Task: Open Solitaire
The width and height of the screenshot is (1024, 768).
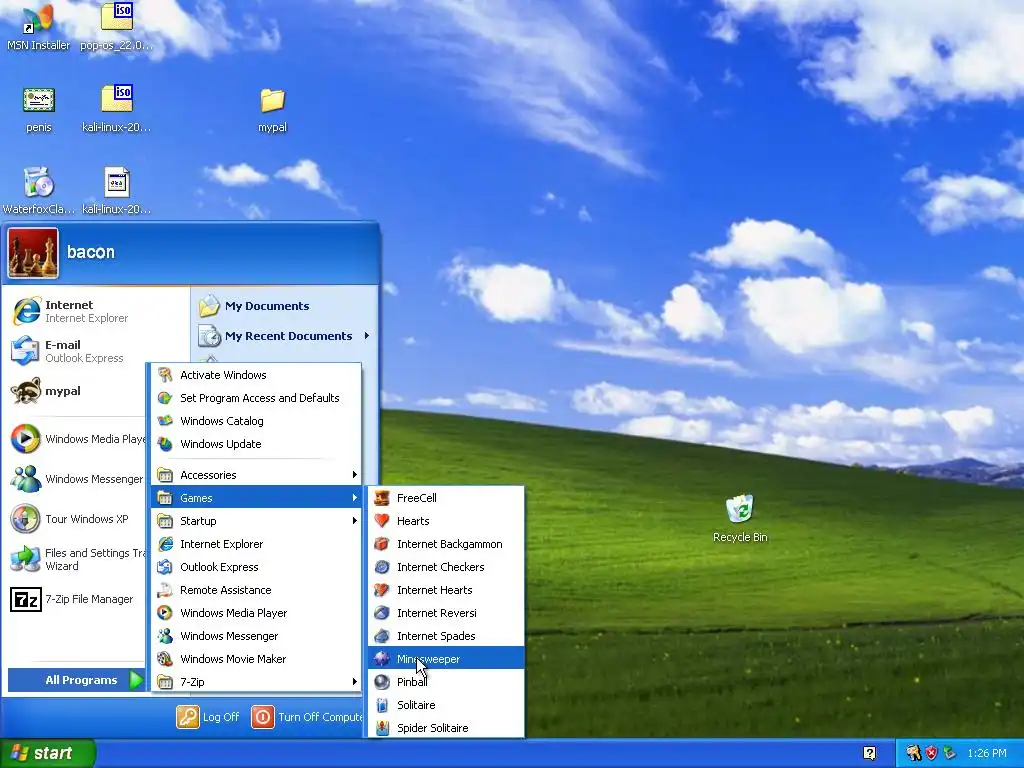Action: [446, 705]
